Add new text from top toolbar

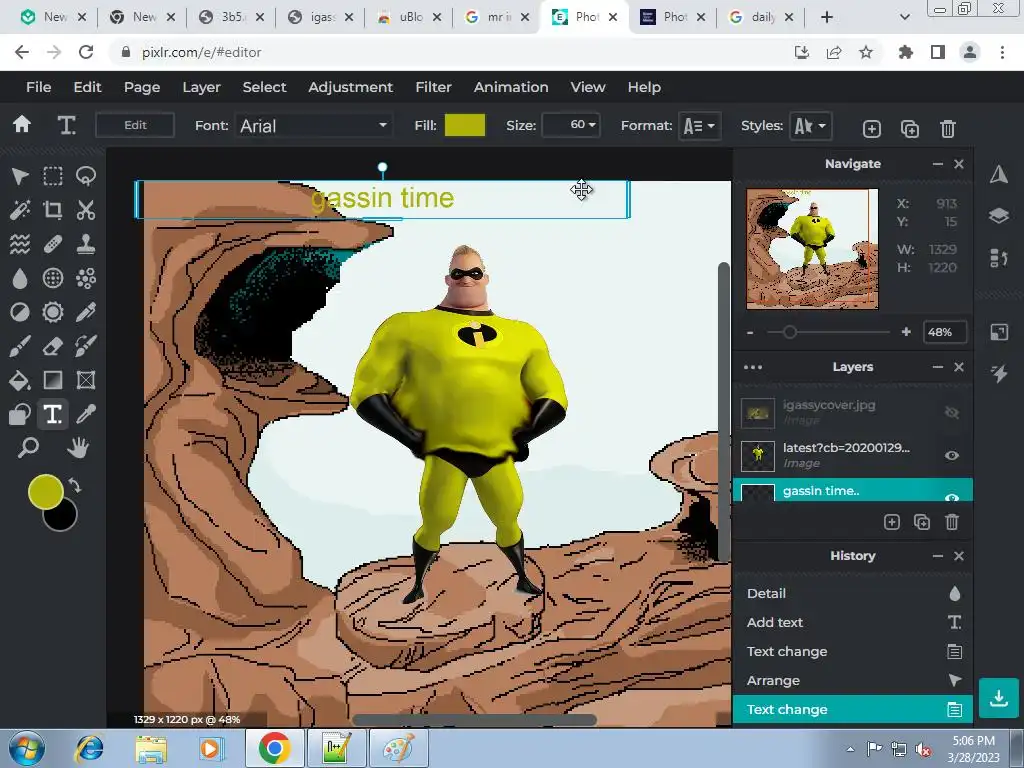point(872,129)
